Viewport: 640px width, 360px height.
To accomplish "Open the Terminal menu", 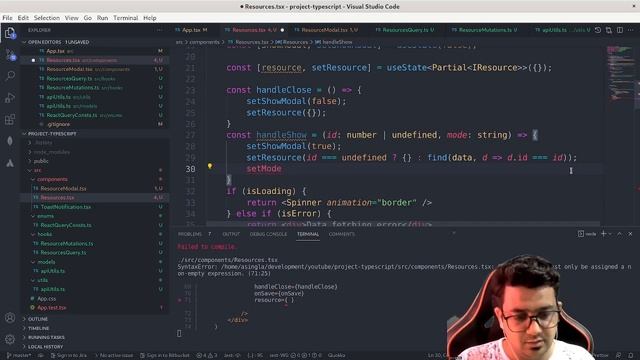I will [126, 18].
